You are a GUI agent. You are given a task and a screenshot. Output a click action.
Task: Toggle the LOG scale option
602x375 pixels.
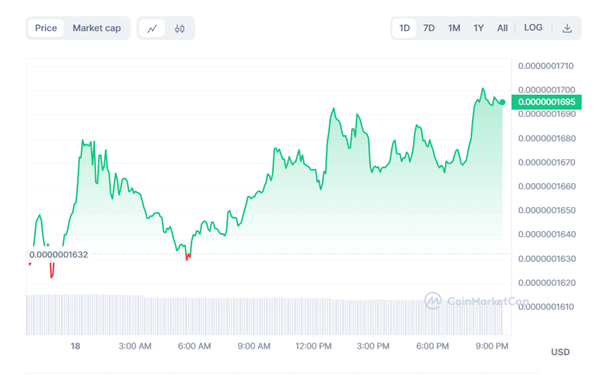point(533,28)
